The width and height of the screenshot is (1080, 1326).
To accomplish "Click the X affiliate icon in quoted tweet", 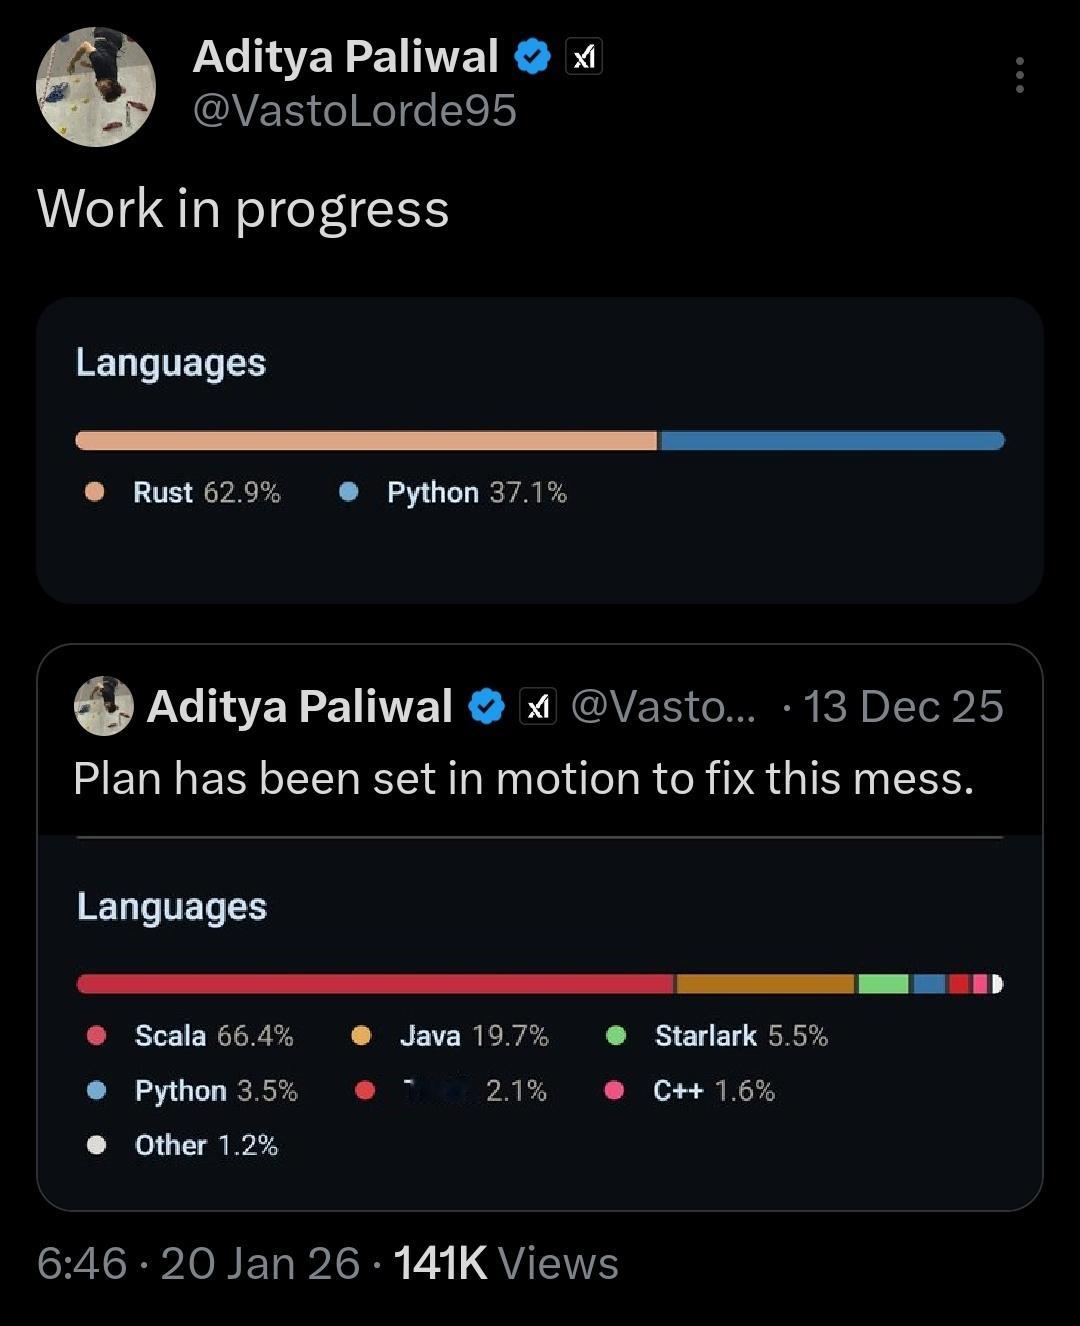I will (538, 706).
